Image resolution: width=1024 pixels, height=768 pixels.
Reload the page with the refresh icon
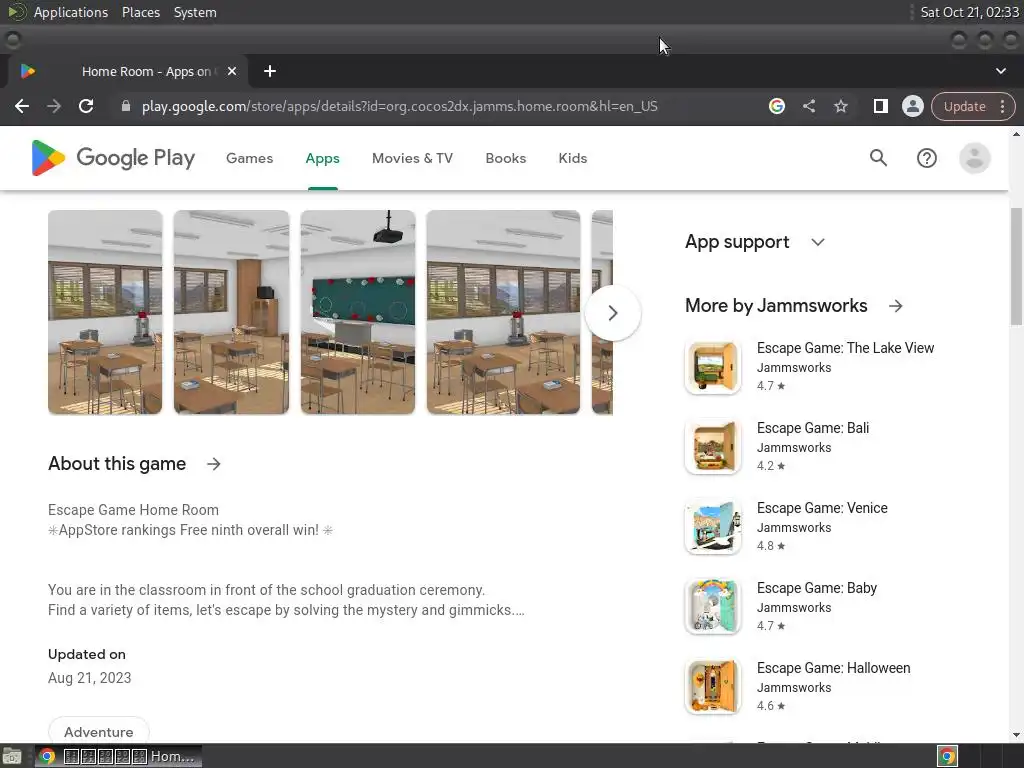(86, 106)
